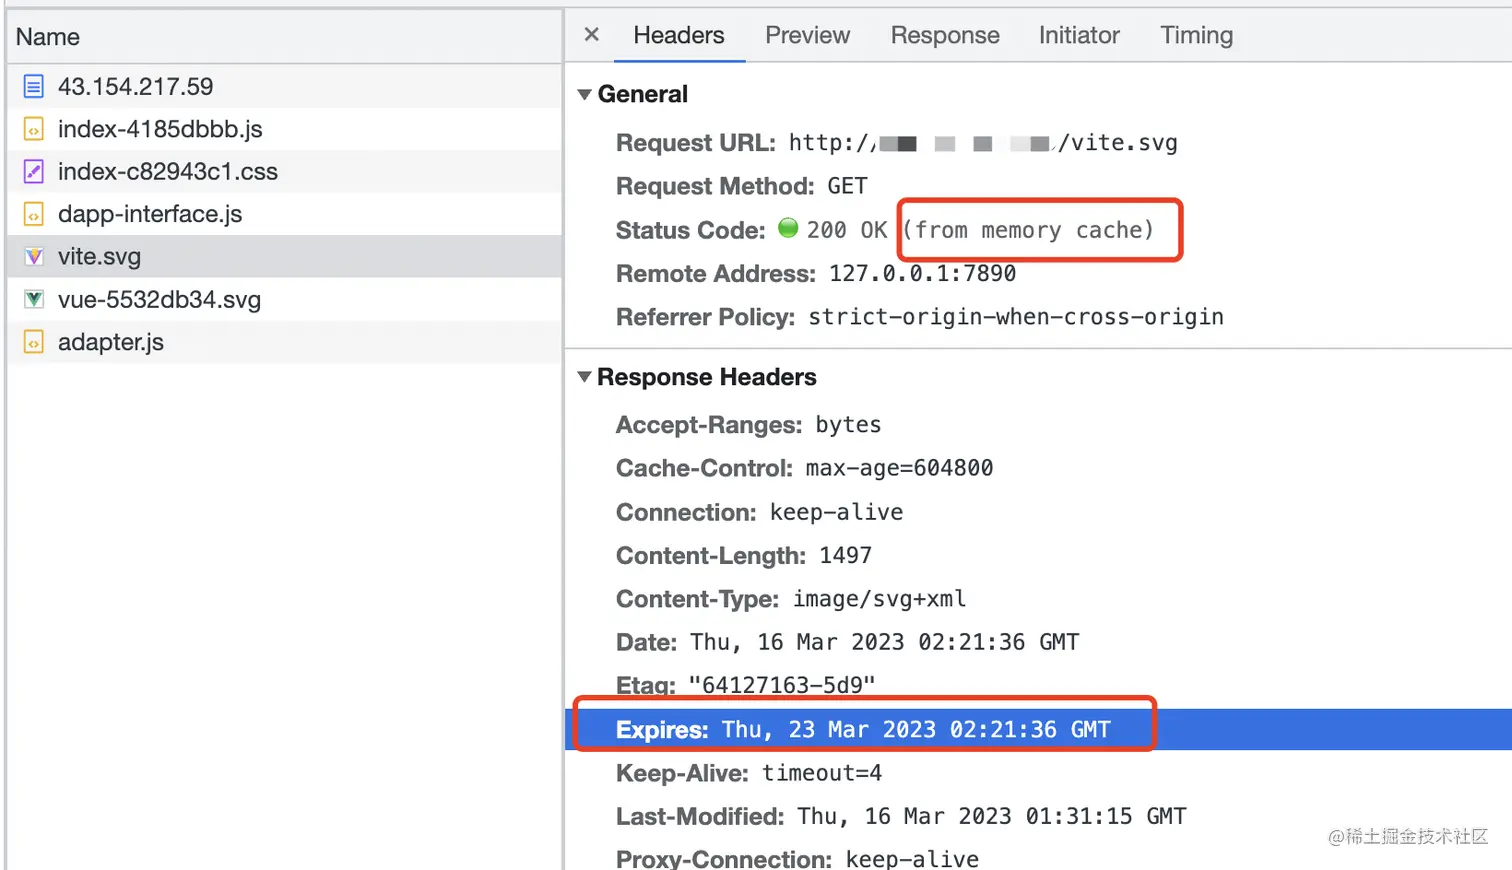Image resolution: width=1512 pixels, height=870 pixels.
Task: Click the Connection header value keep-alive
Action: (x=836, y=512)
